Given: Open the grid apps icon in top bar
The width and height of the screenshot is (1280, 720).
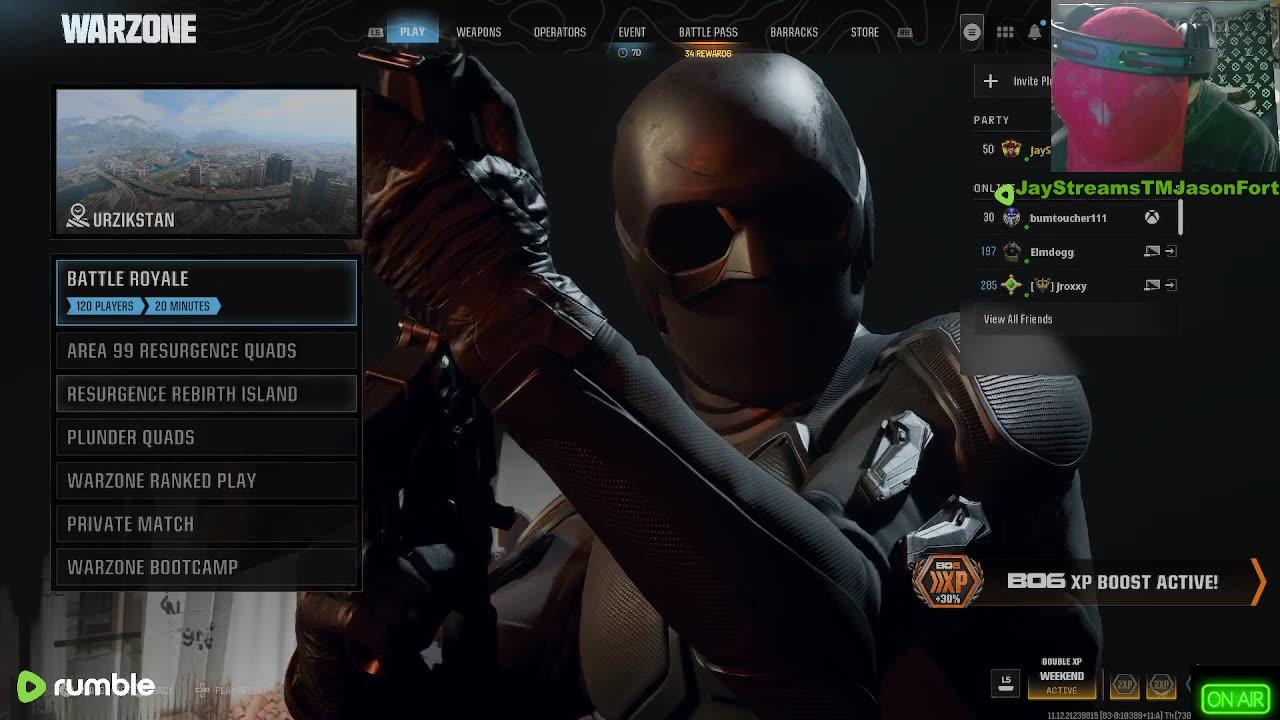Looking at the screenshot, I should pos(1005,32).
